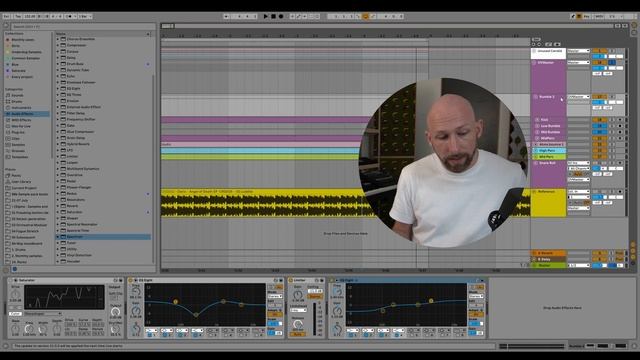Select Utility in the effects list

click(x=71, y=249)
